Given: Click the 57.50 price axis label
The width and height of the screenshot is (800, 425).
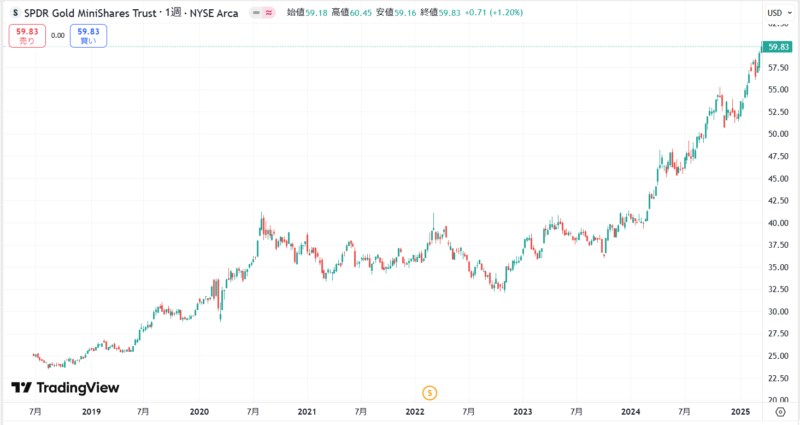Looking at the screenshot, I should tap(778, 67).
